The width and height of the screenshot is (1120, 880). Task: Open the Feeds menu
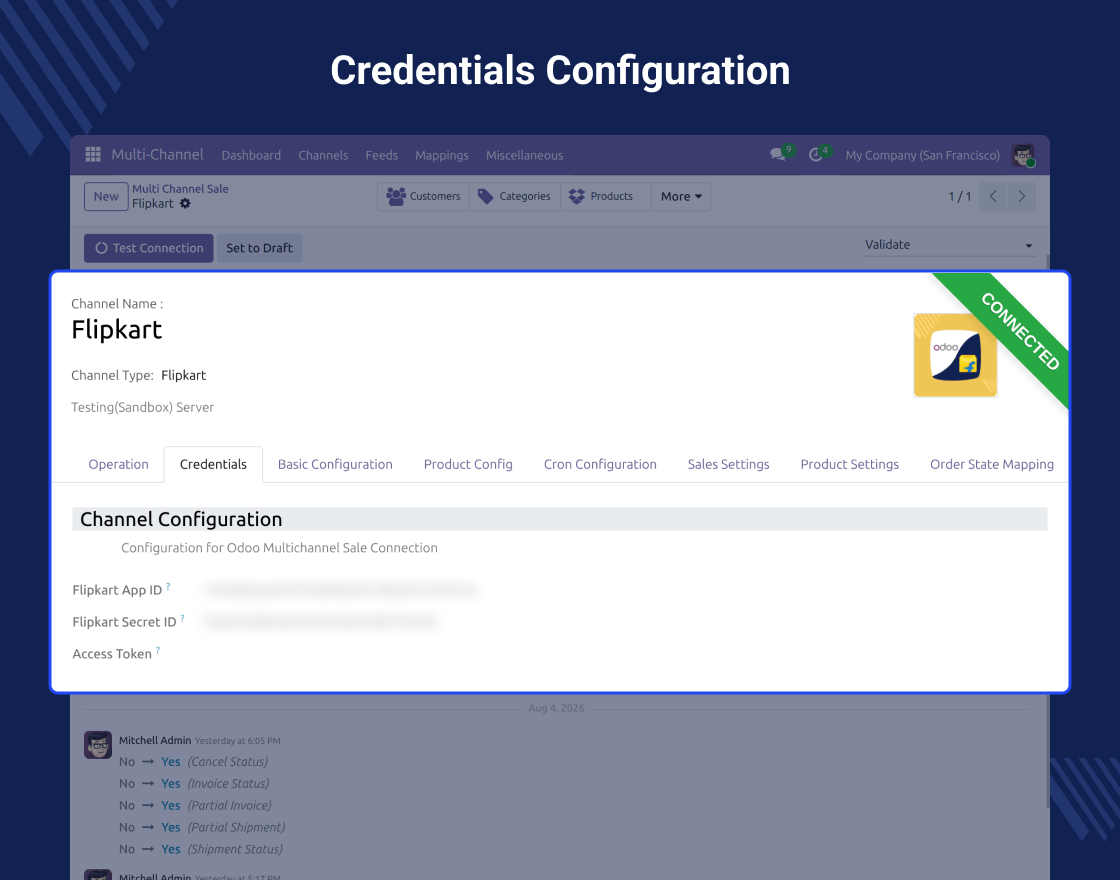pos(381,155)
